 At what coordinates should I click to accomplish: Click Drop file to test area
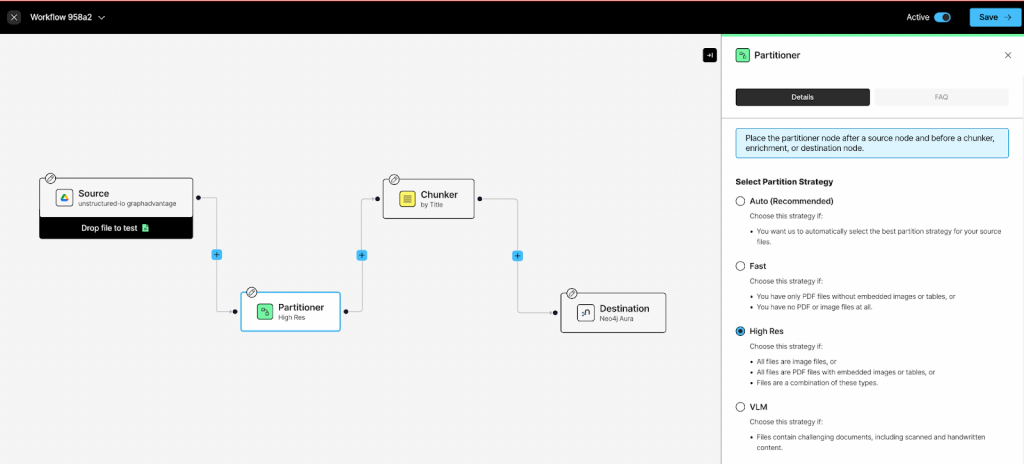point(116,228)
